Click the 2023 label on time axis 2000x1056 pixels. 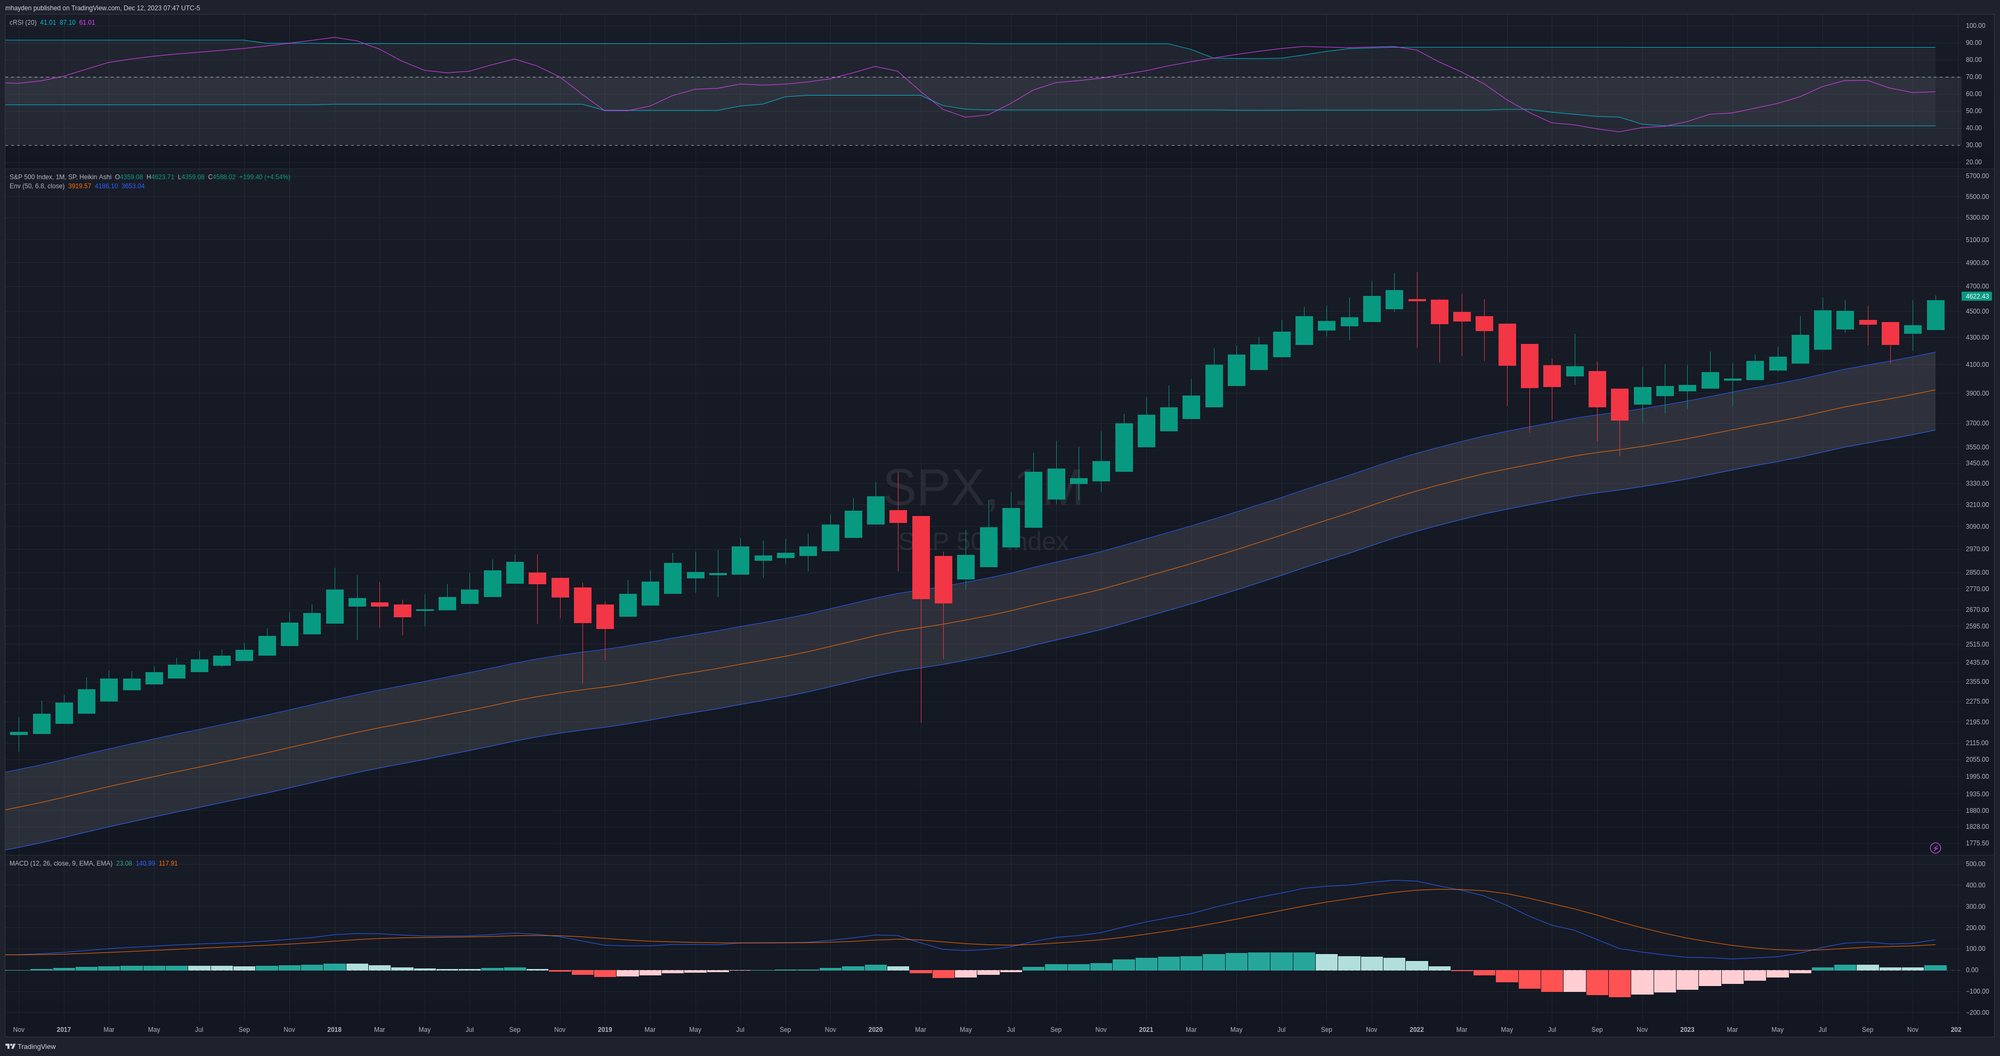tap(1687, 1029)
